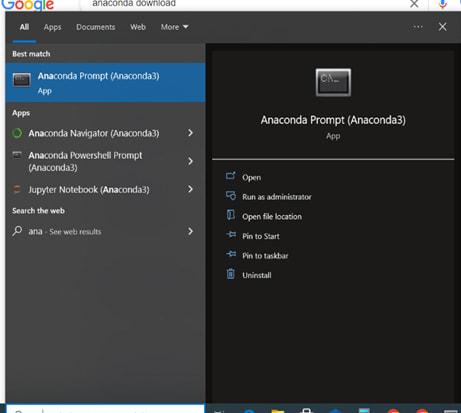Choose Uninstall for Anaconda Prompt
Image resolution: width=461 pixels, height=413 pixels.
pos(257,275)
